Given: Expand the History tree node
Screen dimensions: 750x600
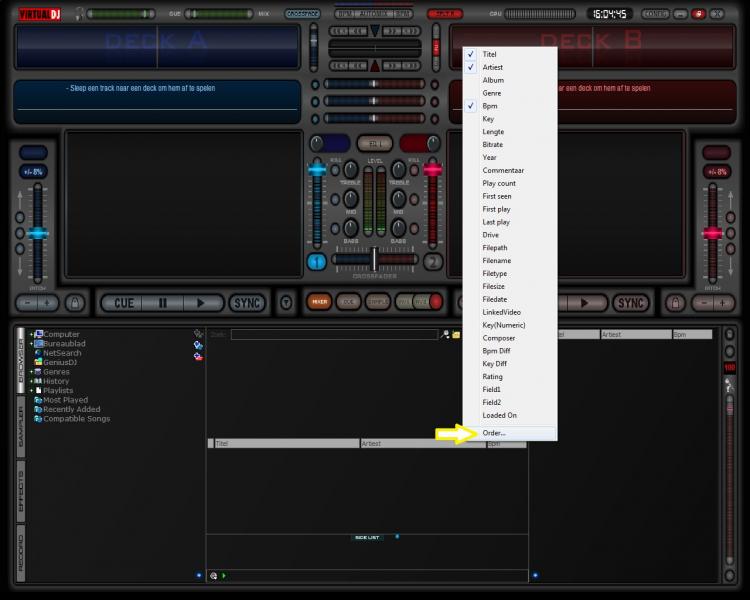Looking at the screenshot, I should click(x=31, y=381).
